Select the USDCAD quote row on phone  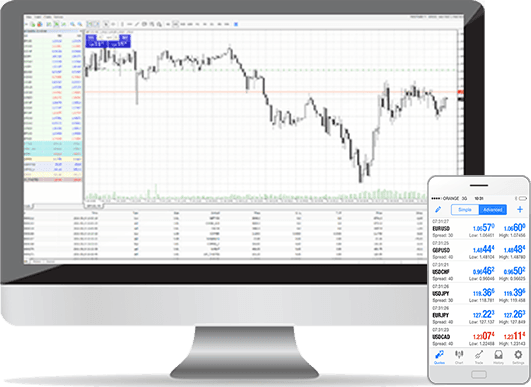pos(479,337)
